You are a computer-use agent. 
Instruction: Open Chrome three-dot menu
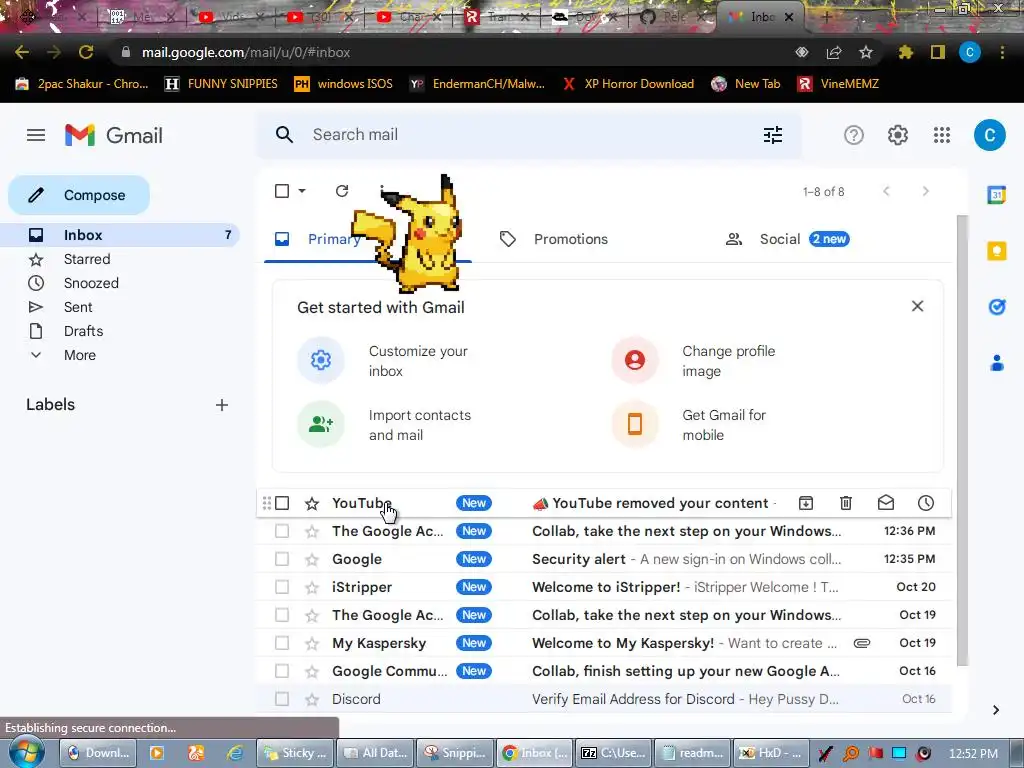click(x=1002, y=52)
